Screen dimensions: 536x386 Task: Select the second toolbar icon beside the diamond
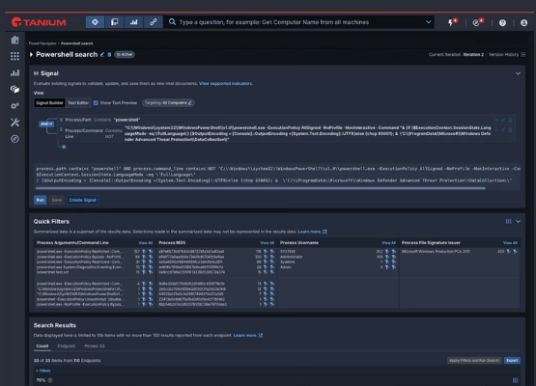115,22
